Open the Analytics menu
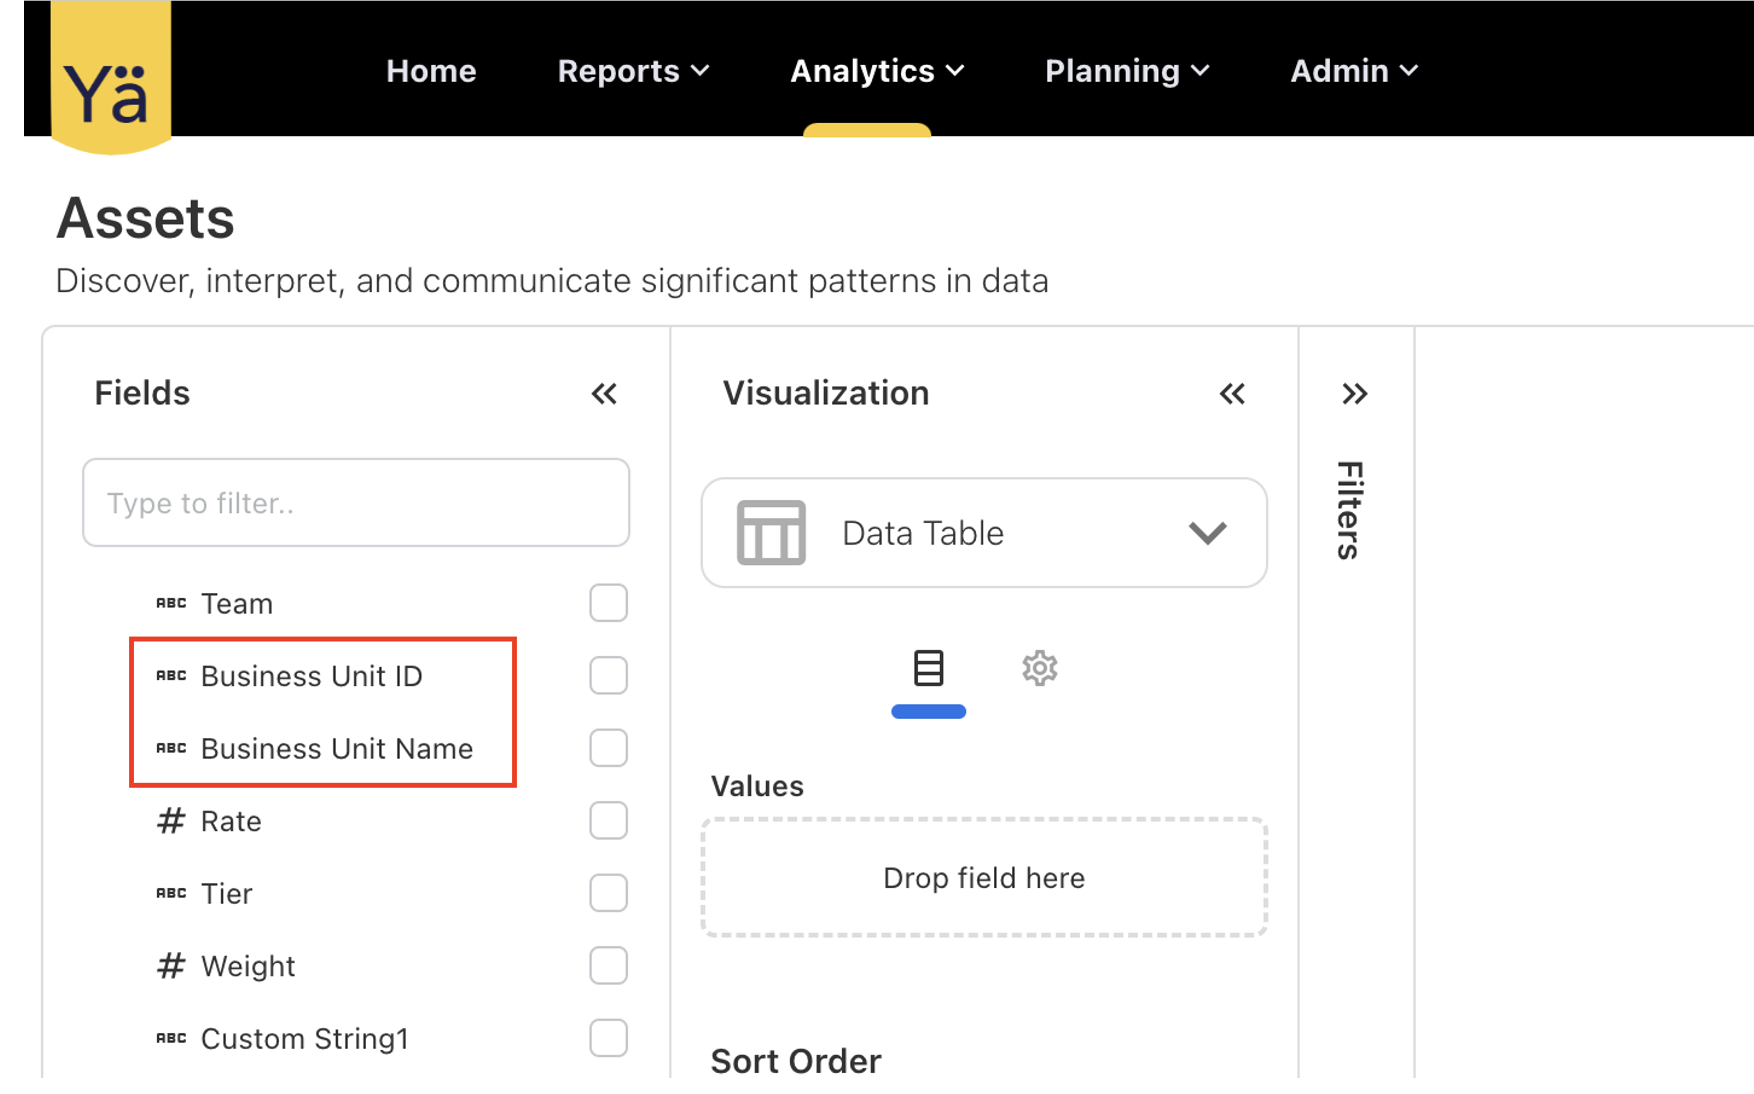The image size is (1754, 1094). coord(876,71)
